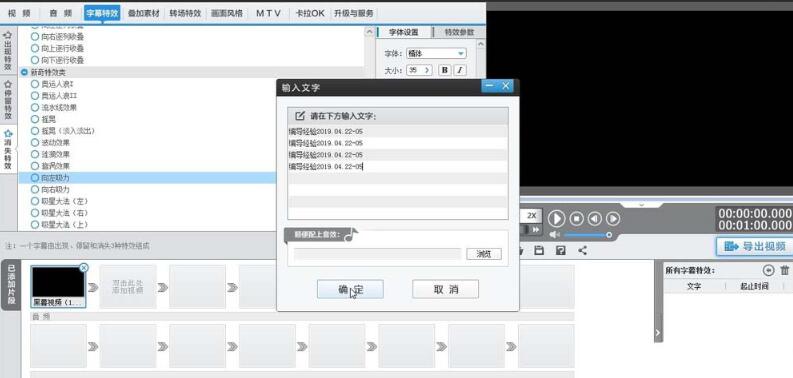Screen dimensions: 793x378
Task: Remove the 黑幕视频 clip with its X
Action: tap(84, 267)
